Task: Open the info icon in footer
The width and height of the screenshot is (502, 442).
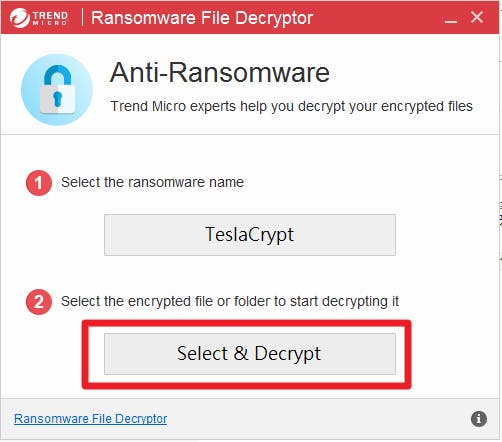Action: coord(479,419)
